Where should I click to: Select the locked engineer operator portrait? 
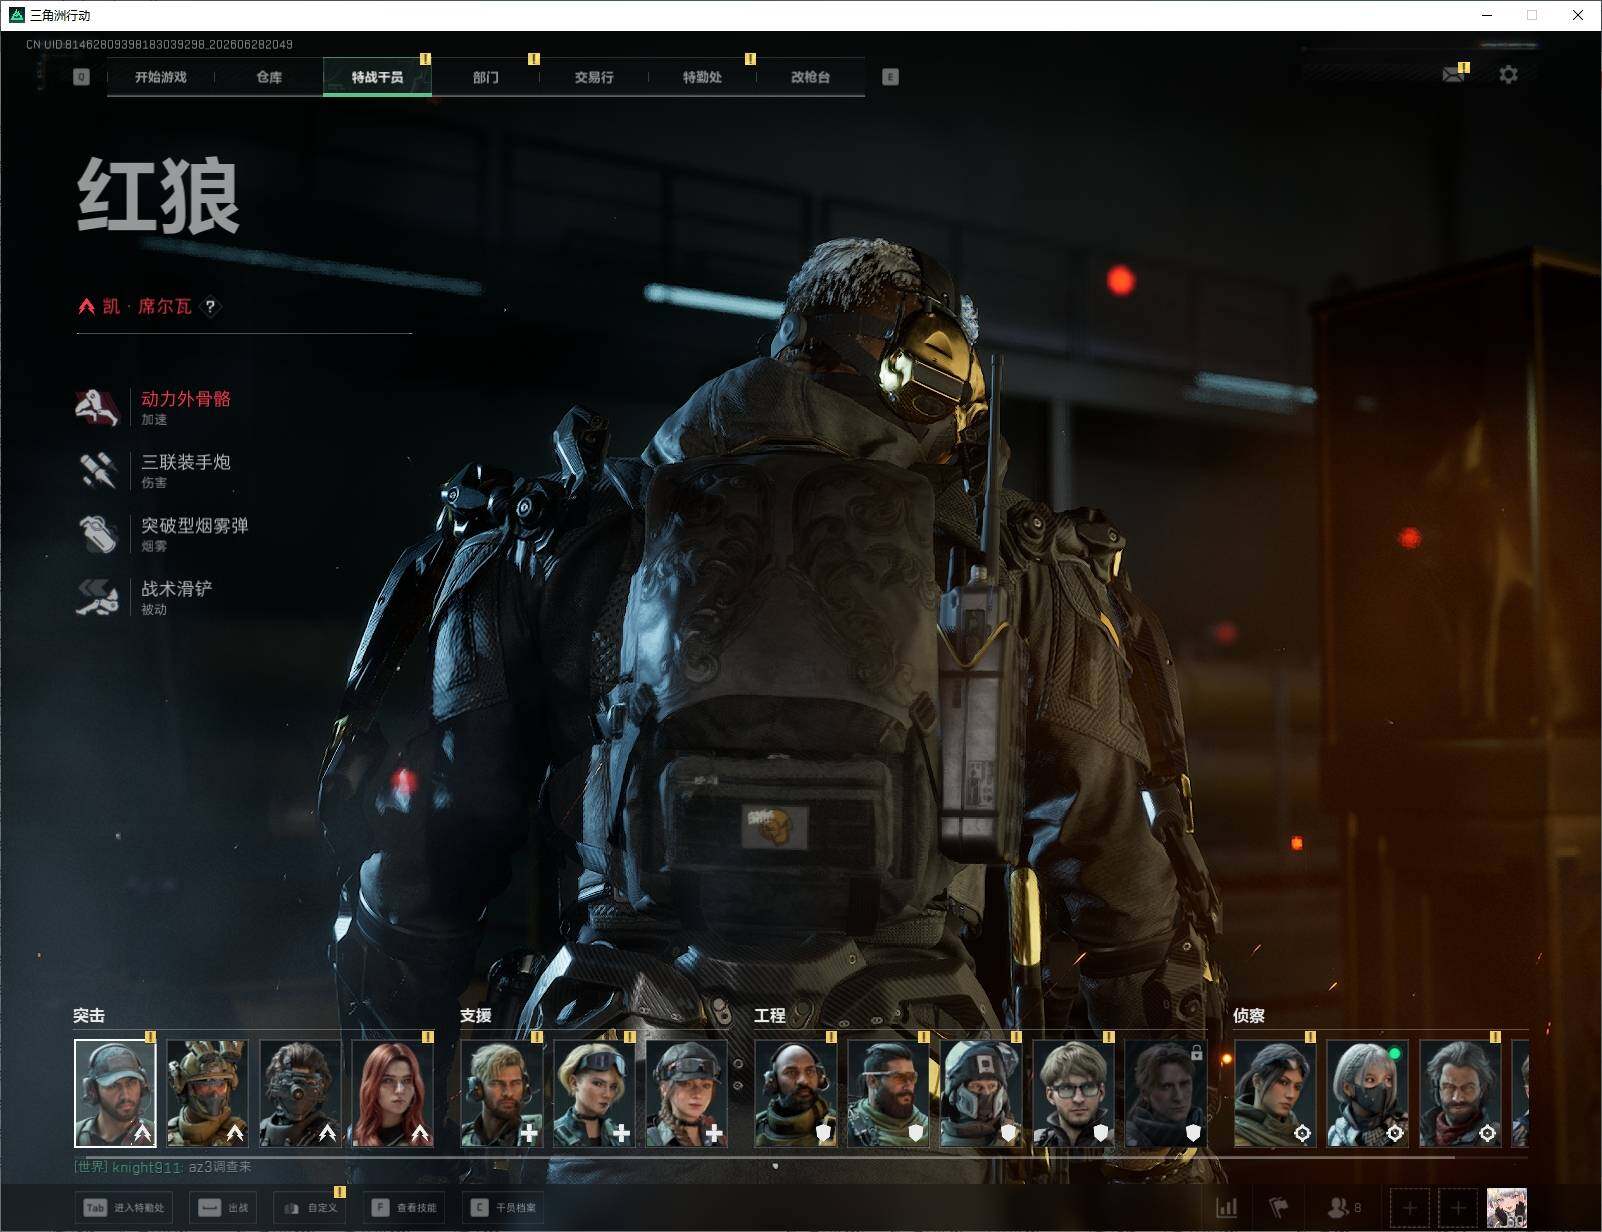coord(1166,1093)
